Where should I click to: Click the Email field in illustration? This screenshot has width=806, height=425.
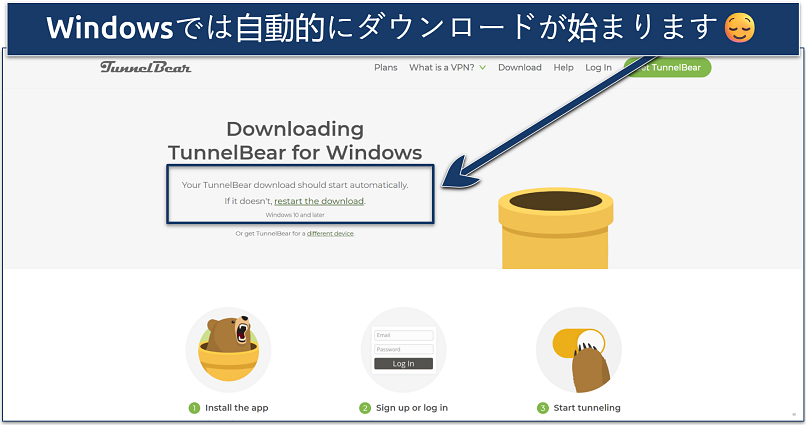pos(404,335)
